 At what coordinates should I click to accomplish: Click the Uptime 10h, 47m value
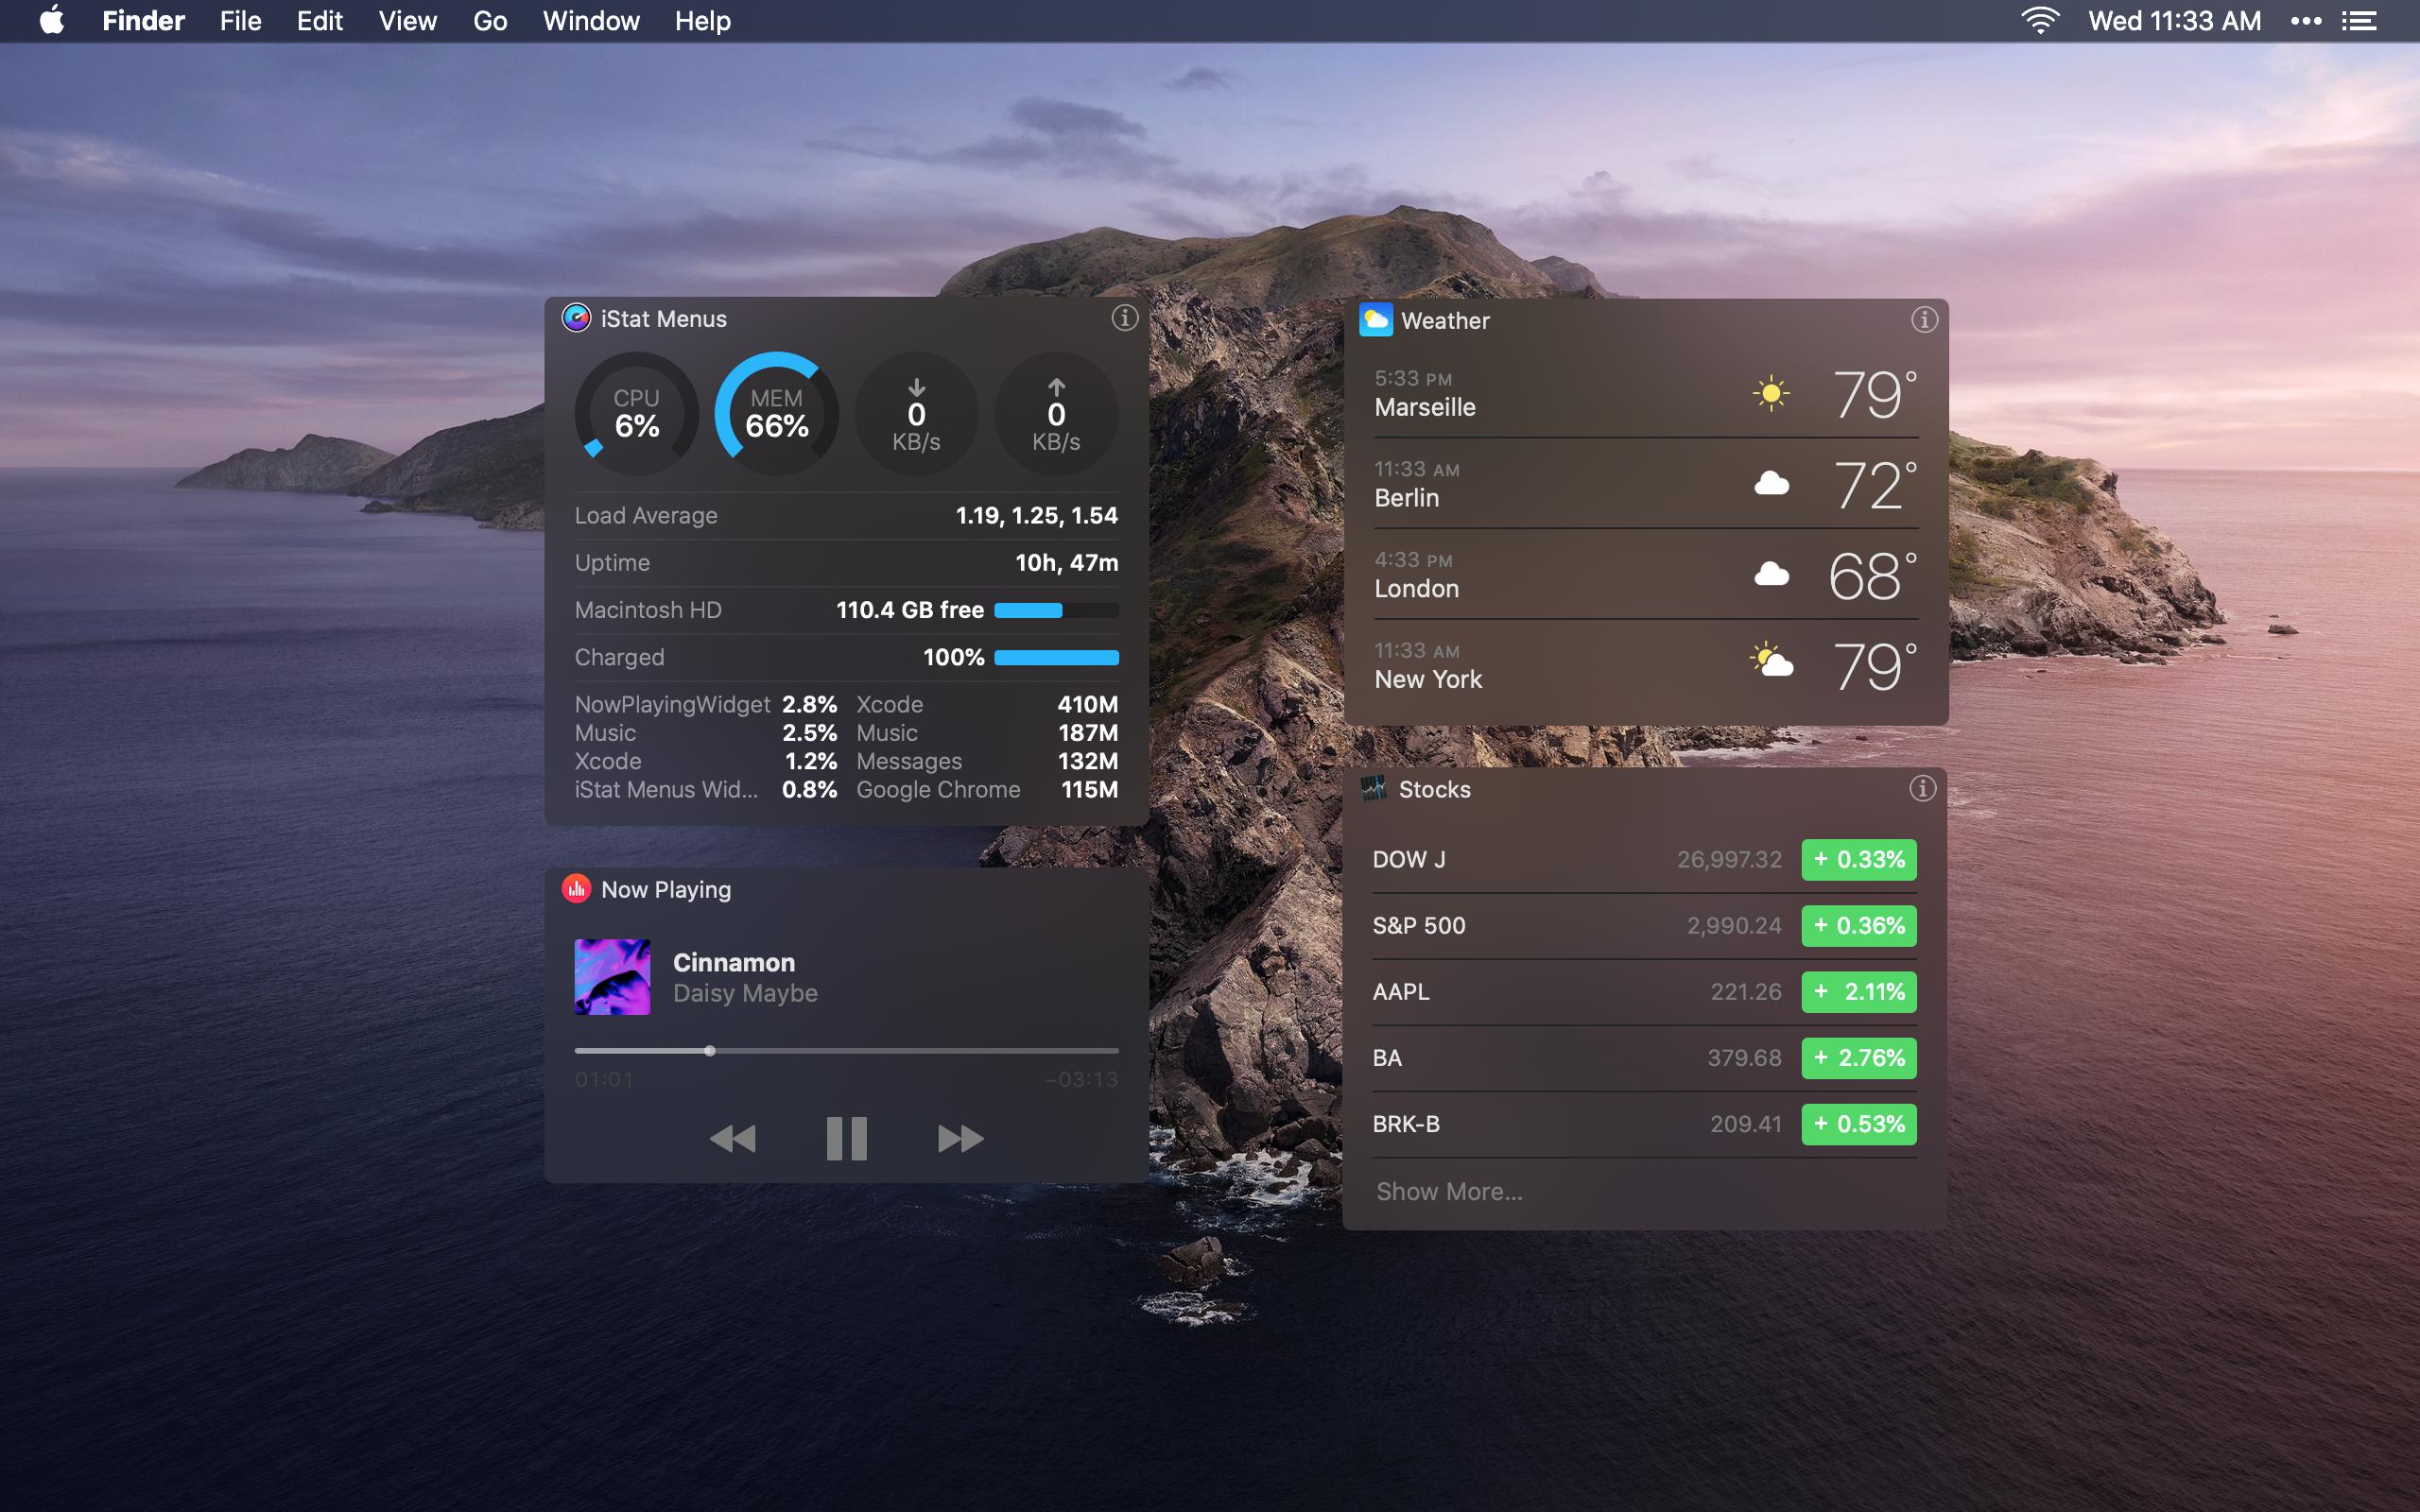[1067, 563]
